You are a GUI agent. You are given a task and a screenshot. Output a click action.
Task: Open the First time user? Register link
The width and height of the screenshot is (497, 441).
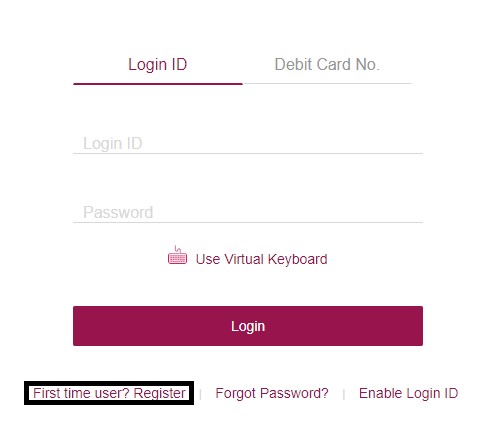click(x=109, y=393)
